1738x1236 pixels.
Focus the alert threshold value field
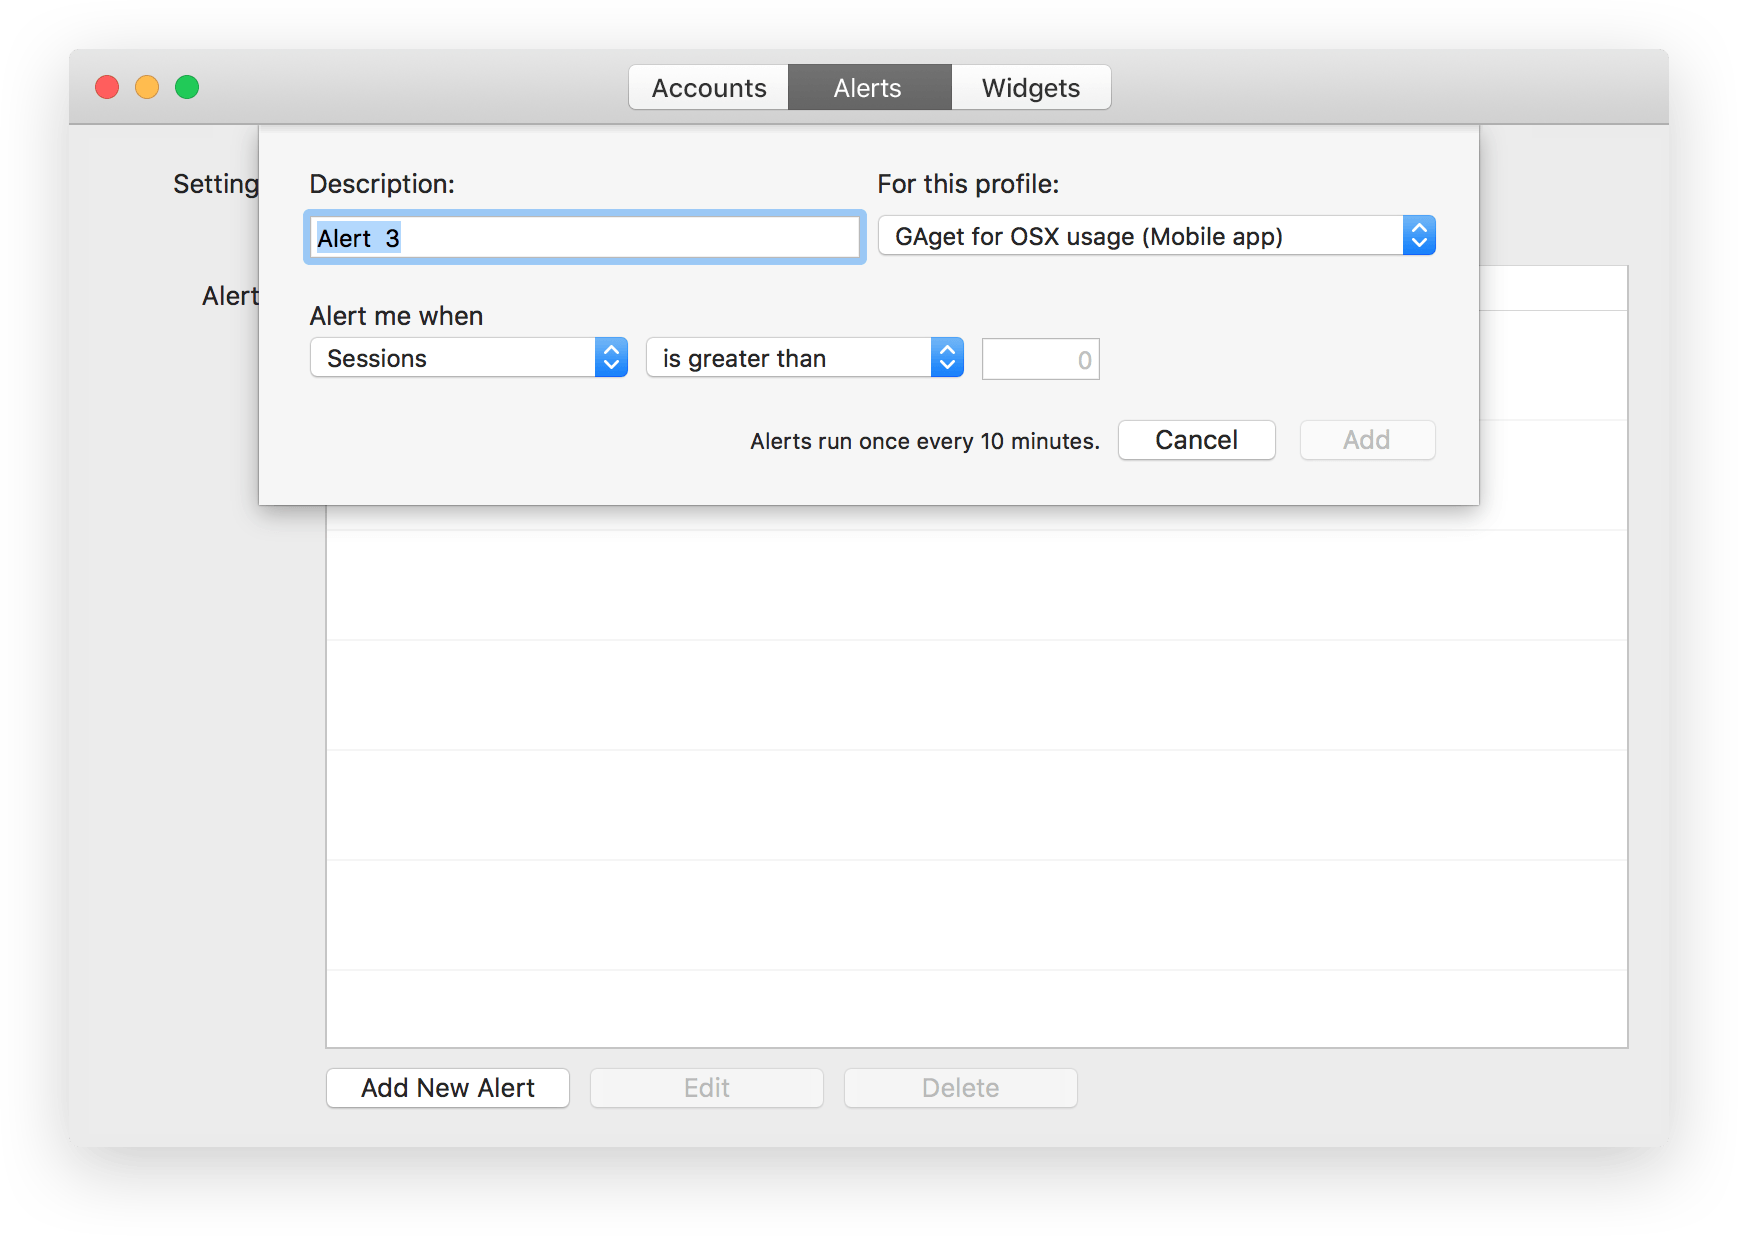point(1040,360)
